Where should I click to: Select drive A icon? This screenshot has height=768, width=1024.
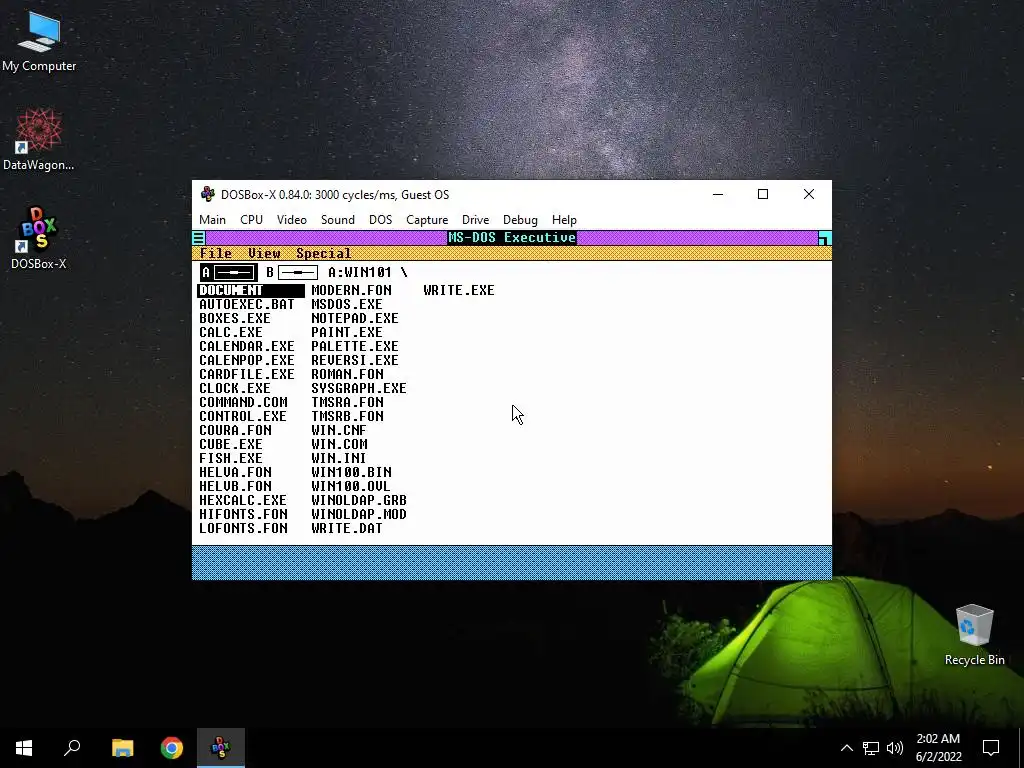(229, 272)
